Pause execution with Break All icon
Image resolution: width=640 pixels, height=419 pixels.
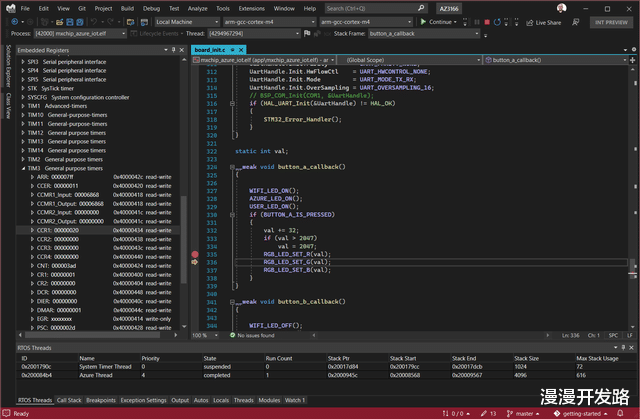pyautogui.click(x=477, y=22)
